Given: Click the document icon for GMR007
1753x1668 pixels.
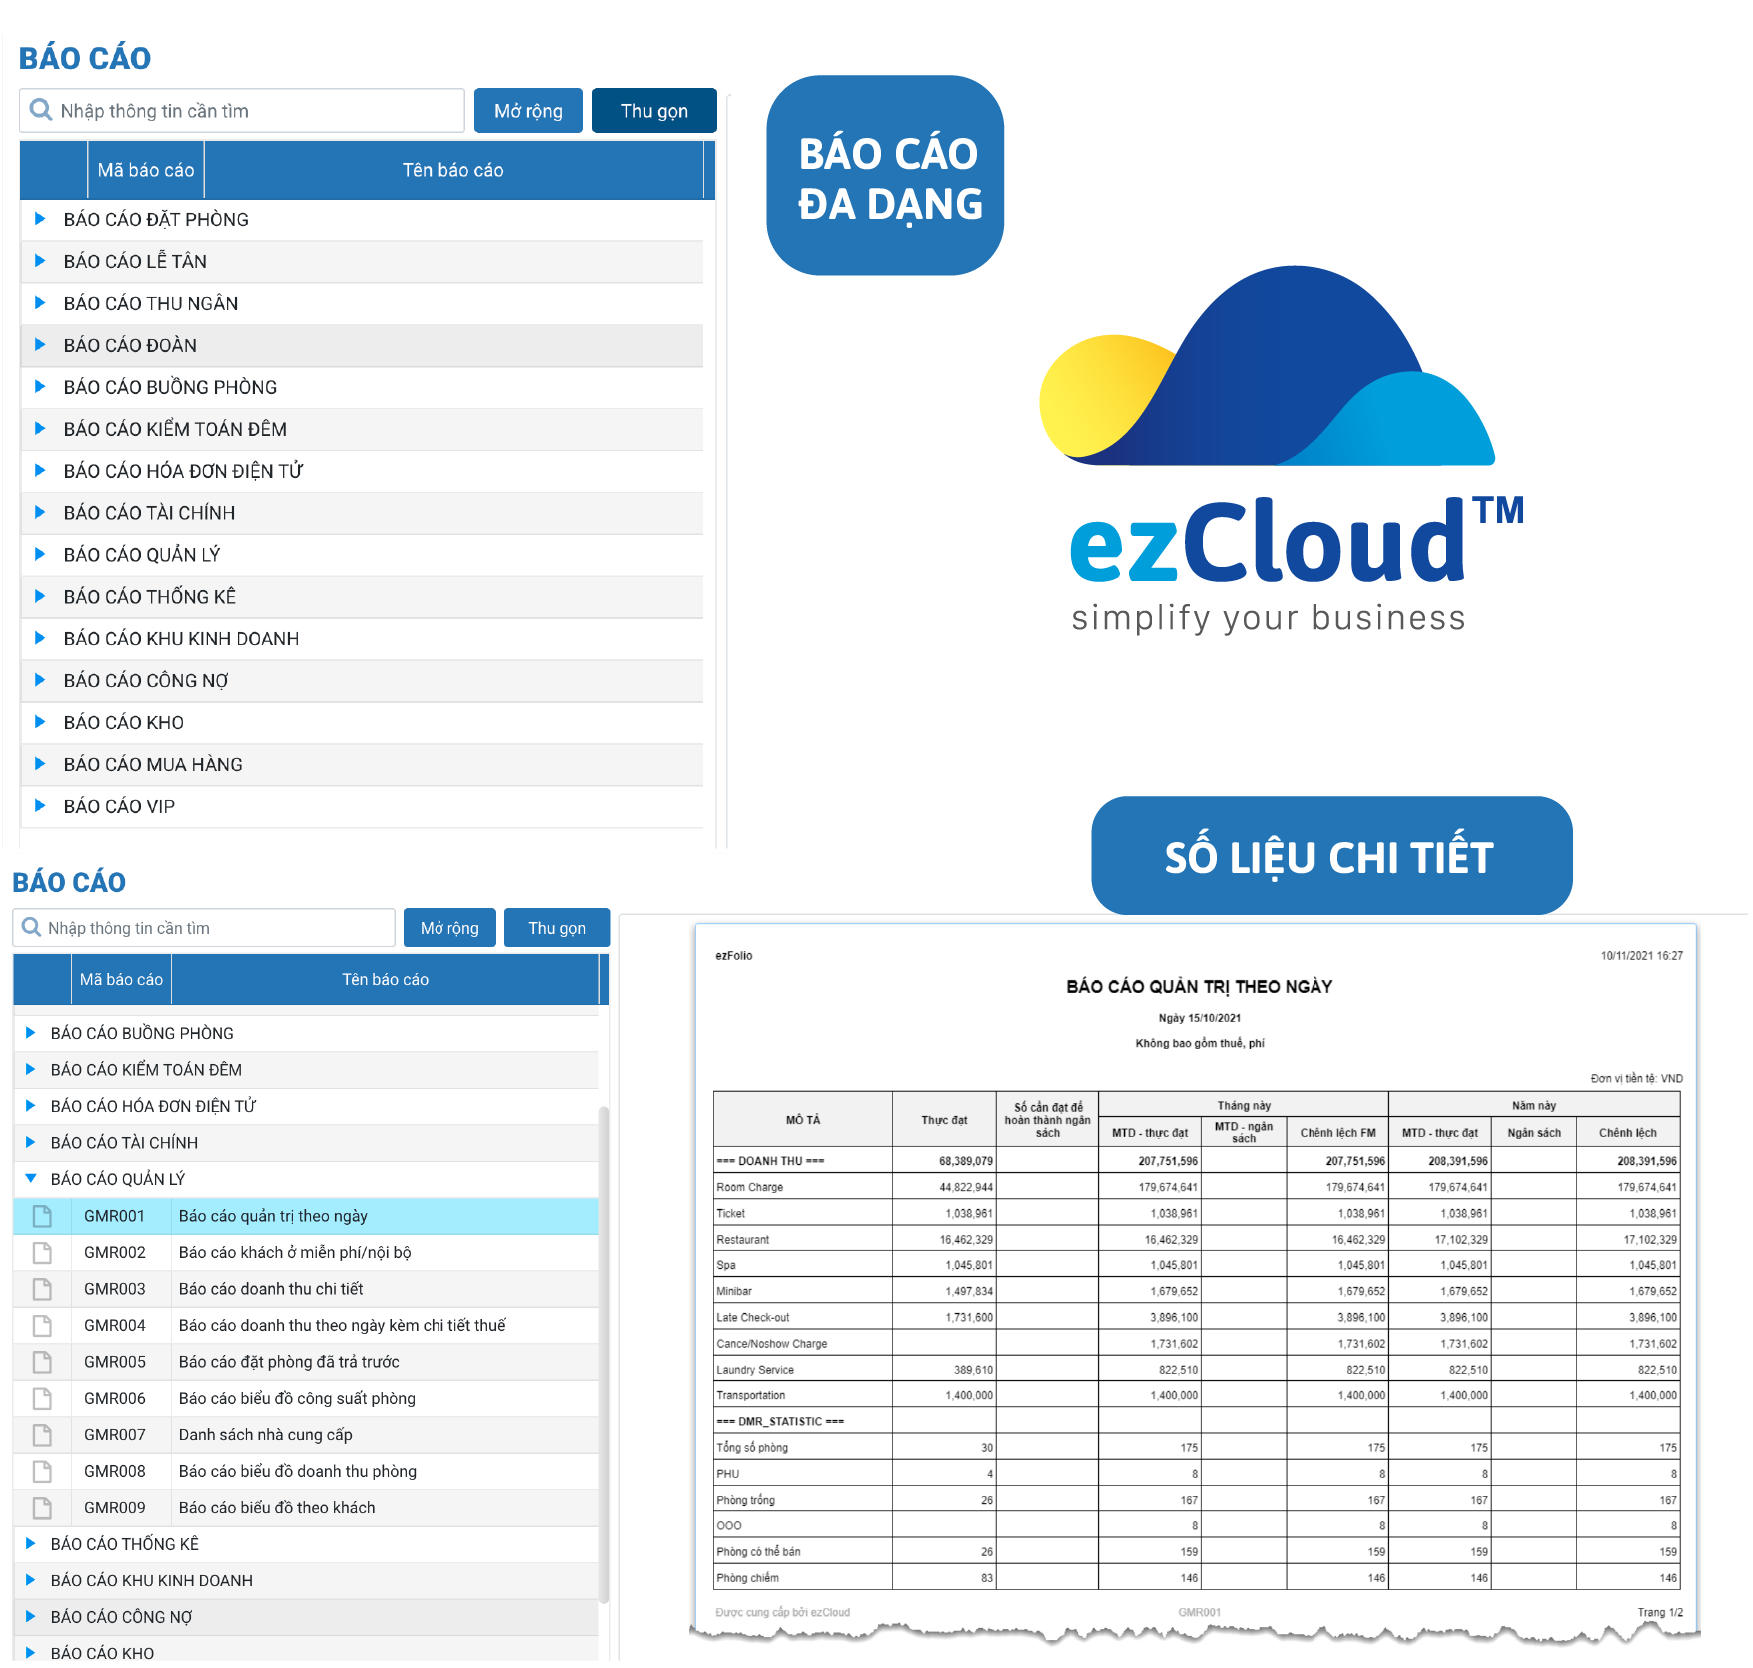Looking at the screenshot, I should (42, 1435).
